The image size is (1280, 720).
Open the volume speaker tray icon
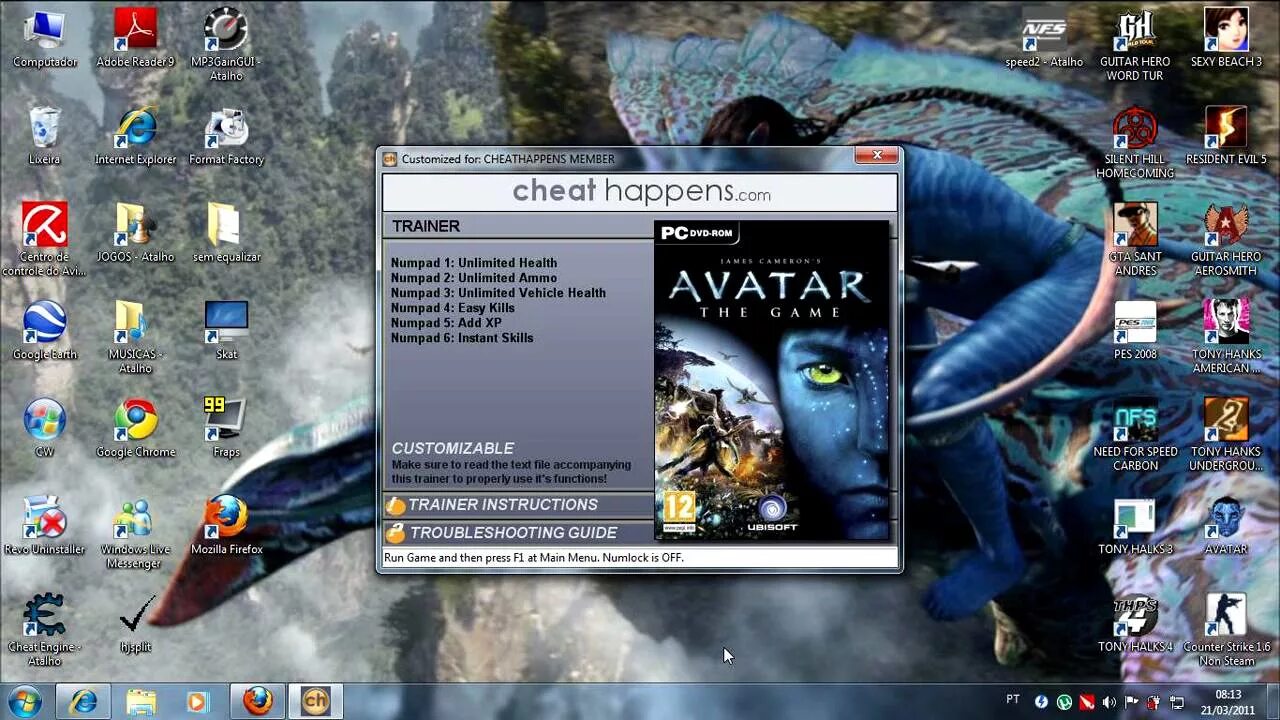point(1109,702)
